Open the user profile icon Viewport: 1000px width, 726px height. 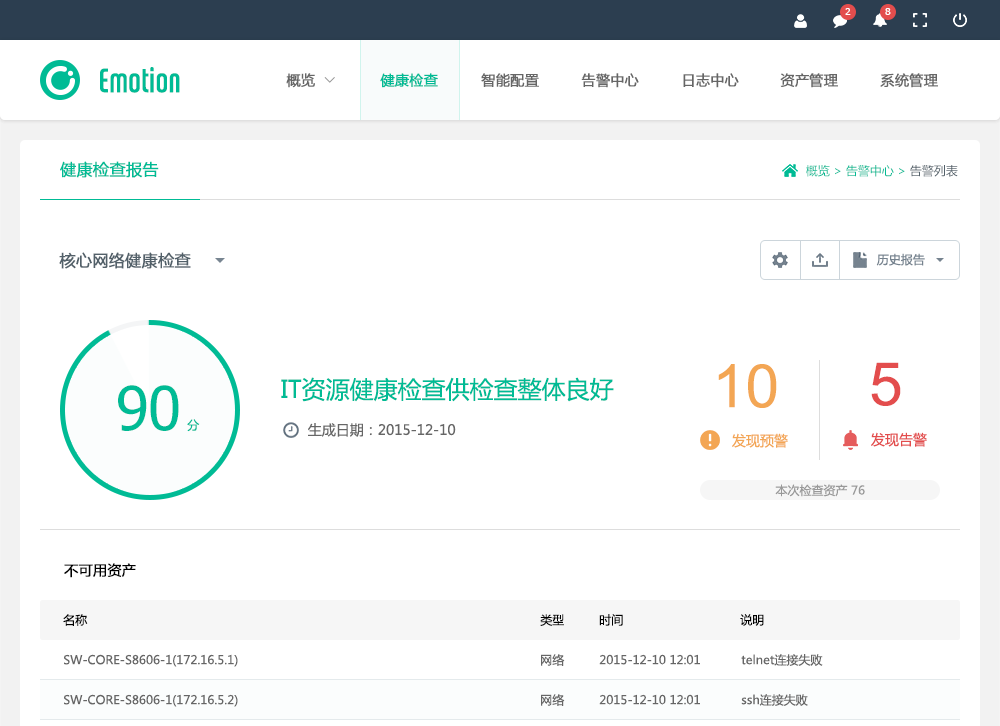[x=800, y=21]
